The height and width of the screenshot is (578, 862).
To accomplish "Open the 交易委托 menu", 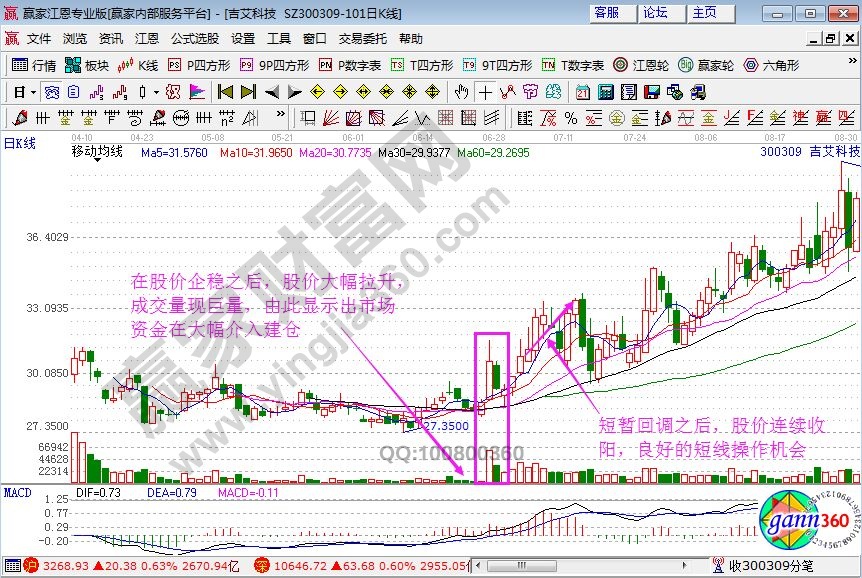I will (x=362, y=39).
